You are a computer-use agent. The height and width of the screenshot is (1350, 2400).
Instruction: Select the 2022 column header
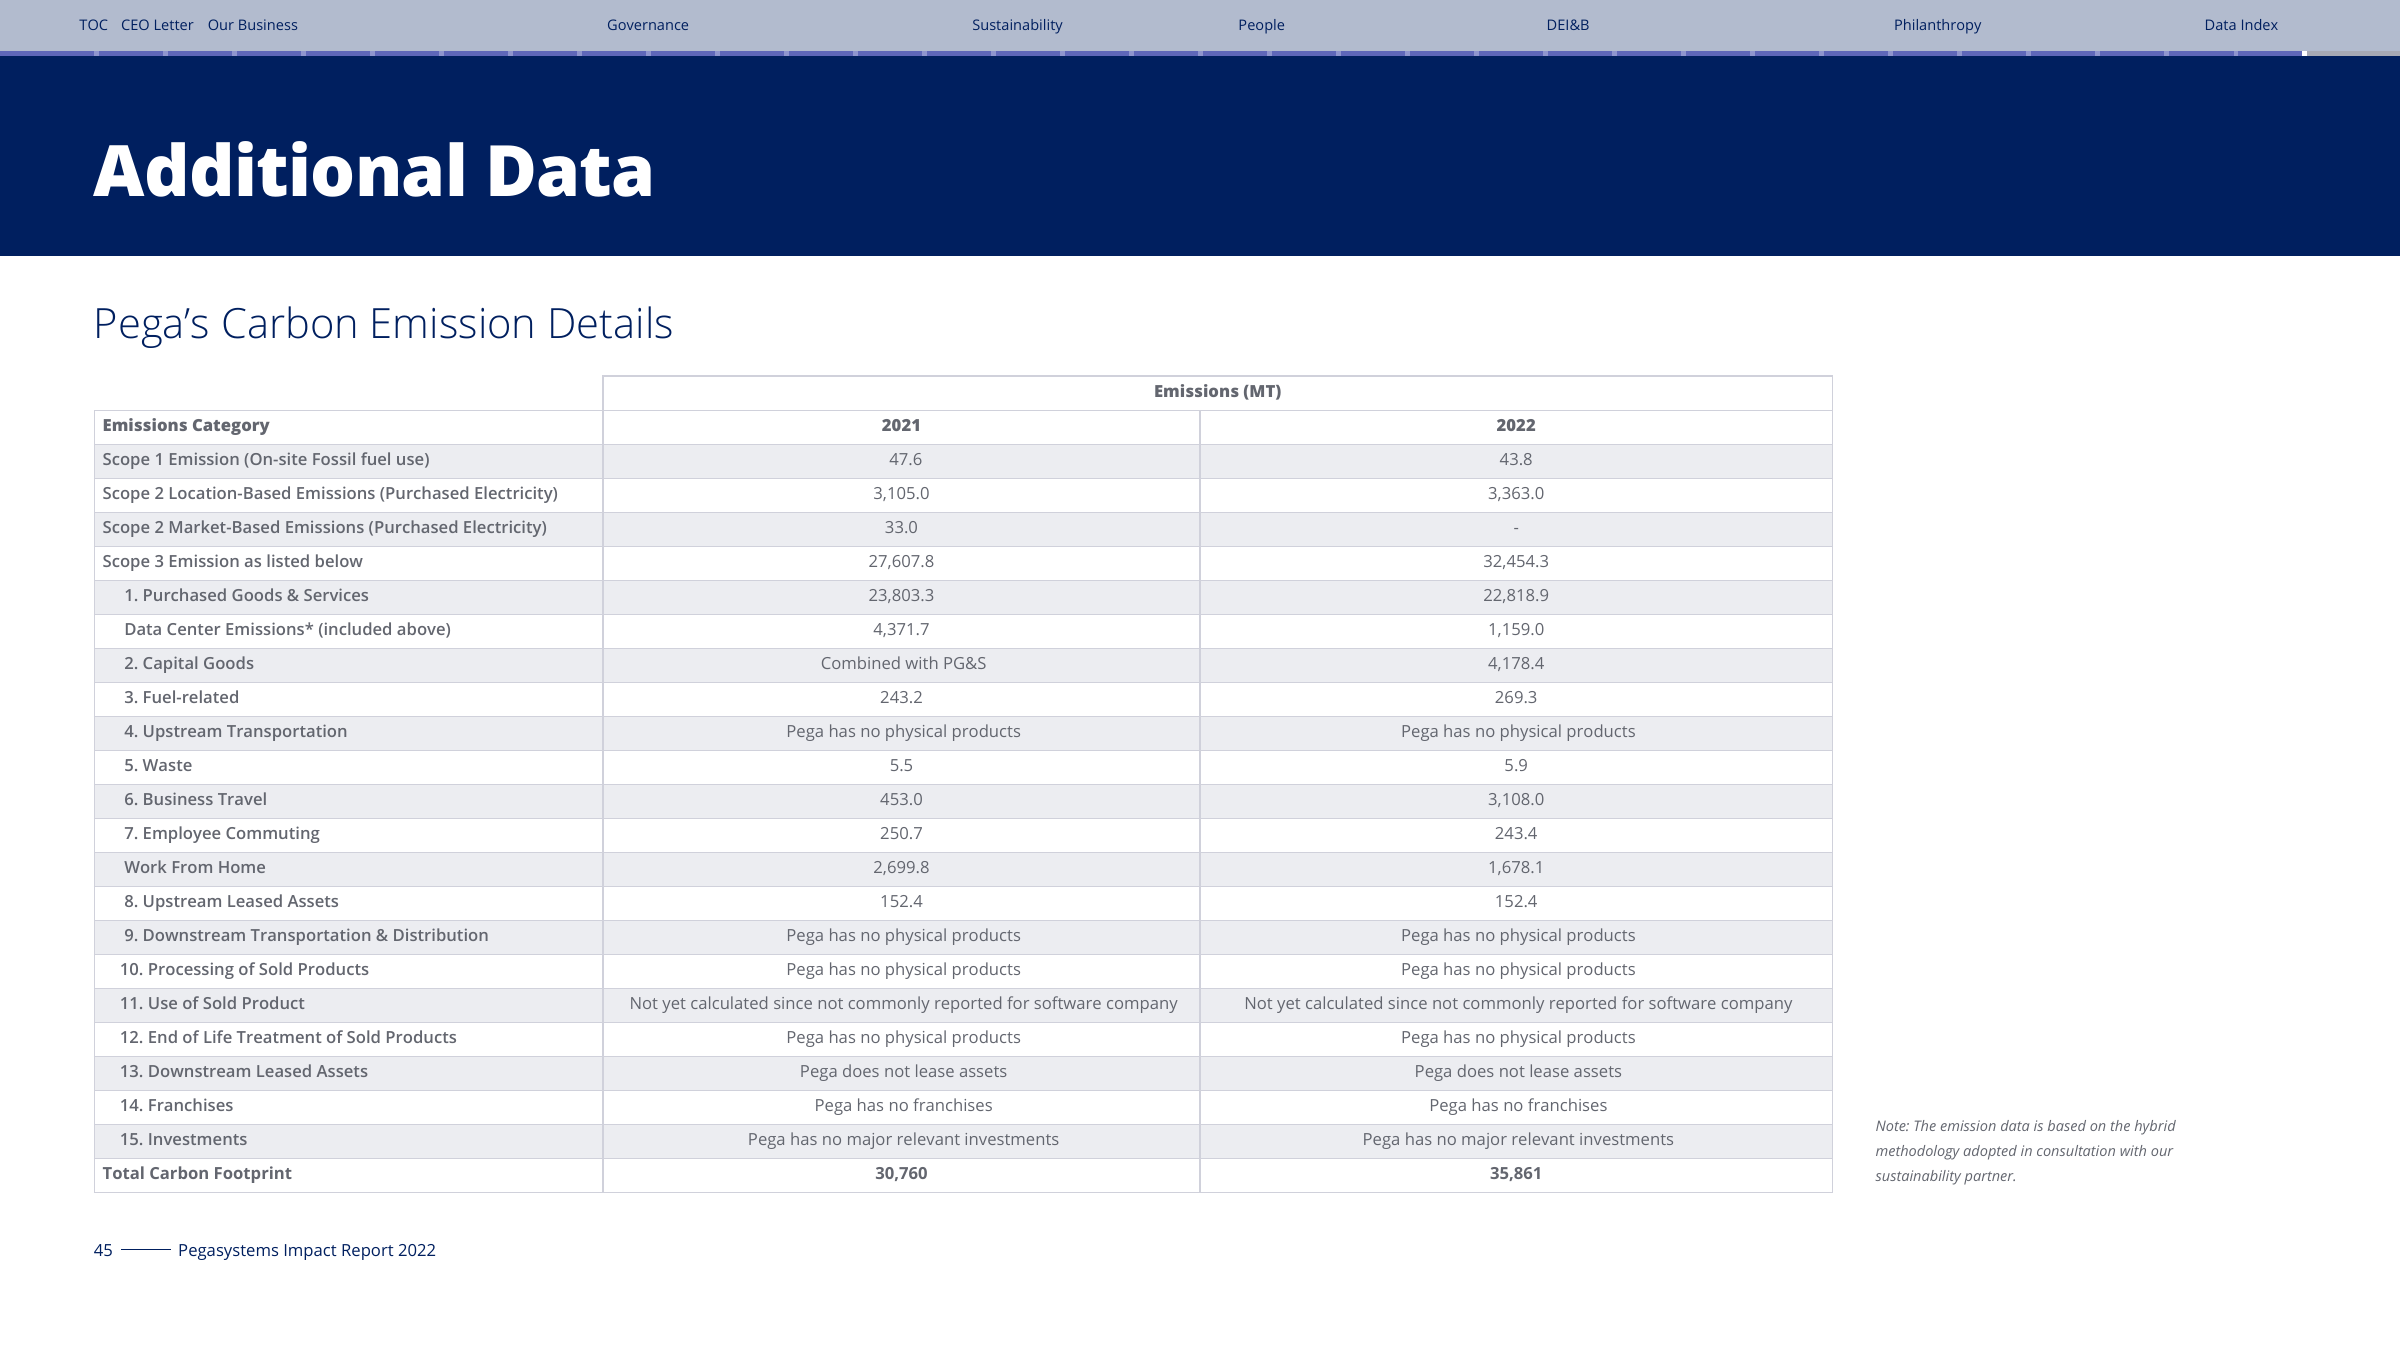(x=1516, y=425)
